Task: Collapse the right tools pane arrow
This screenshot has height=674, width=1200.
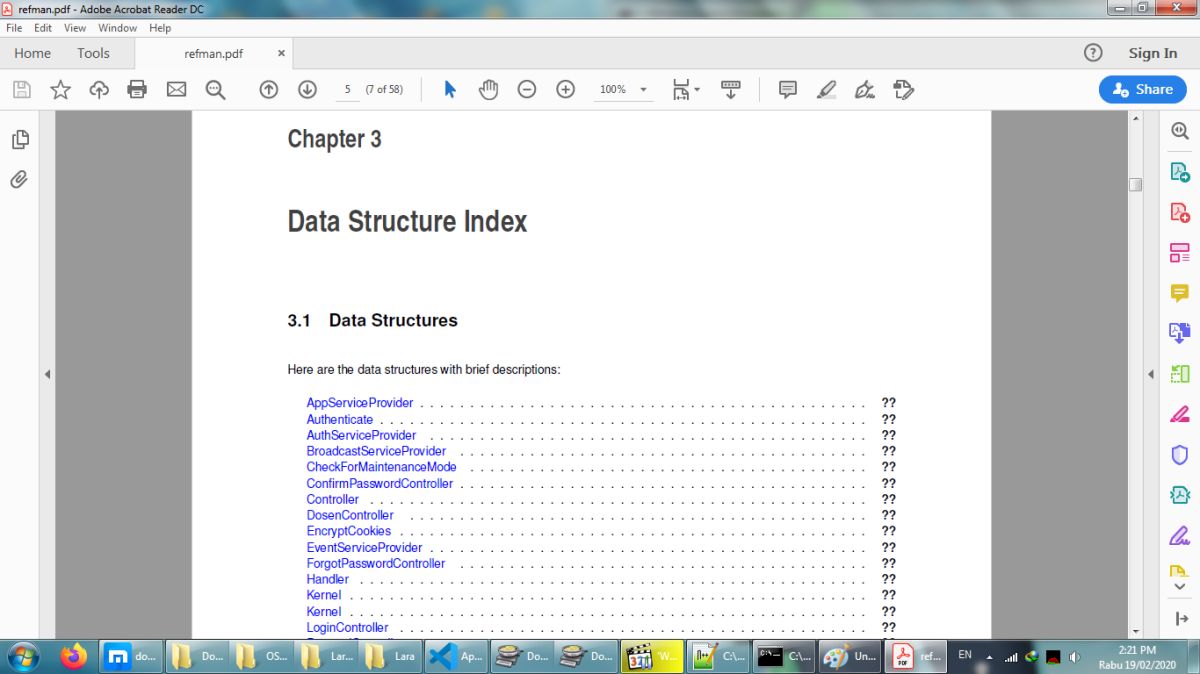Action: 1181,619
